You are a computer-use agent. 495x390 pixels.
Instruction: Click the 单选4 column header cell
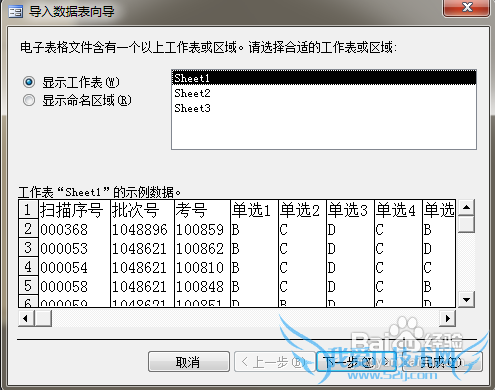(x=399, y=210)
